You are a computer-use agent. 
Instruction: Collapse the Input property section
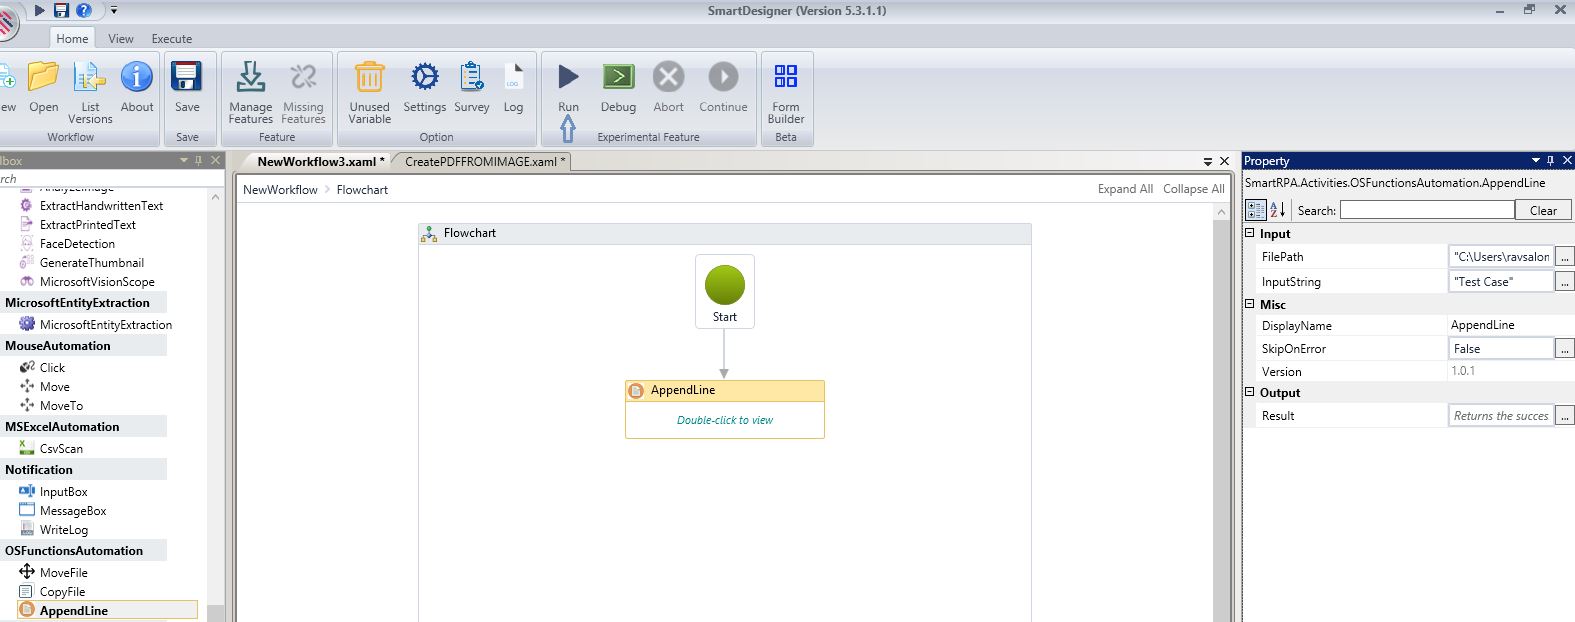(x=1249, y=234)
